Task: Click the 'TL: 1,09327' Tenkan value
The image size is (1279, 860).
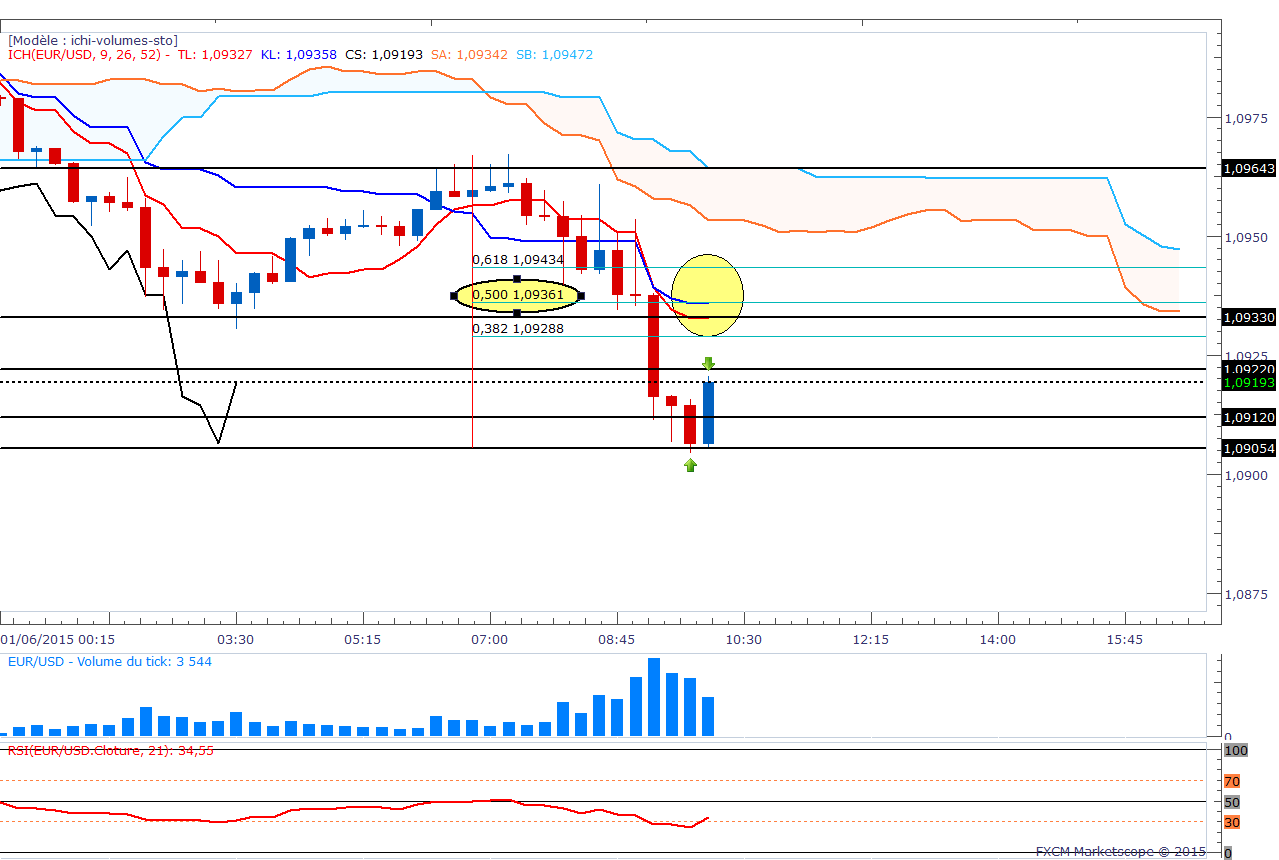Action: click(213, 54)
